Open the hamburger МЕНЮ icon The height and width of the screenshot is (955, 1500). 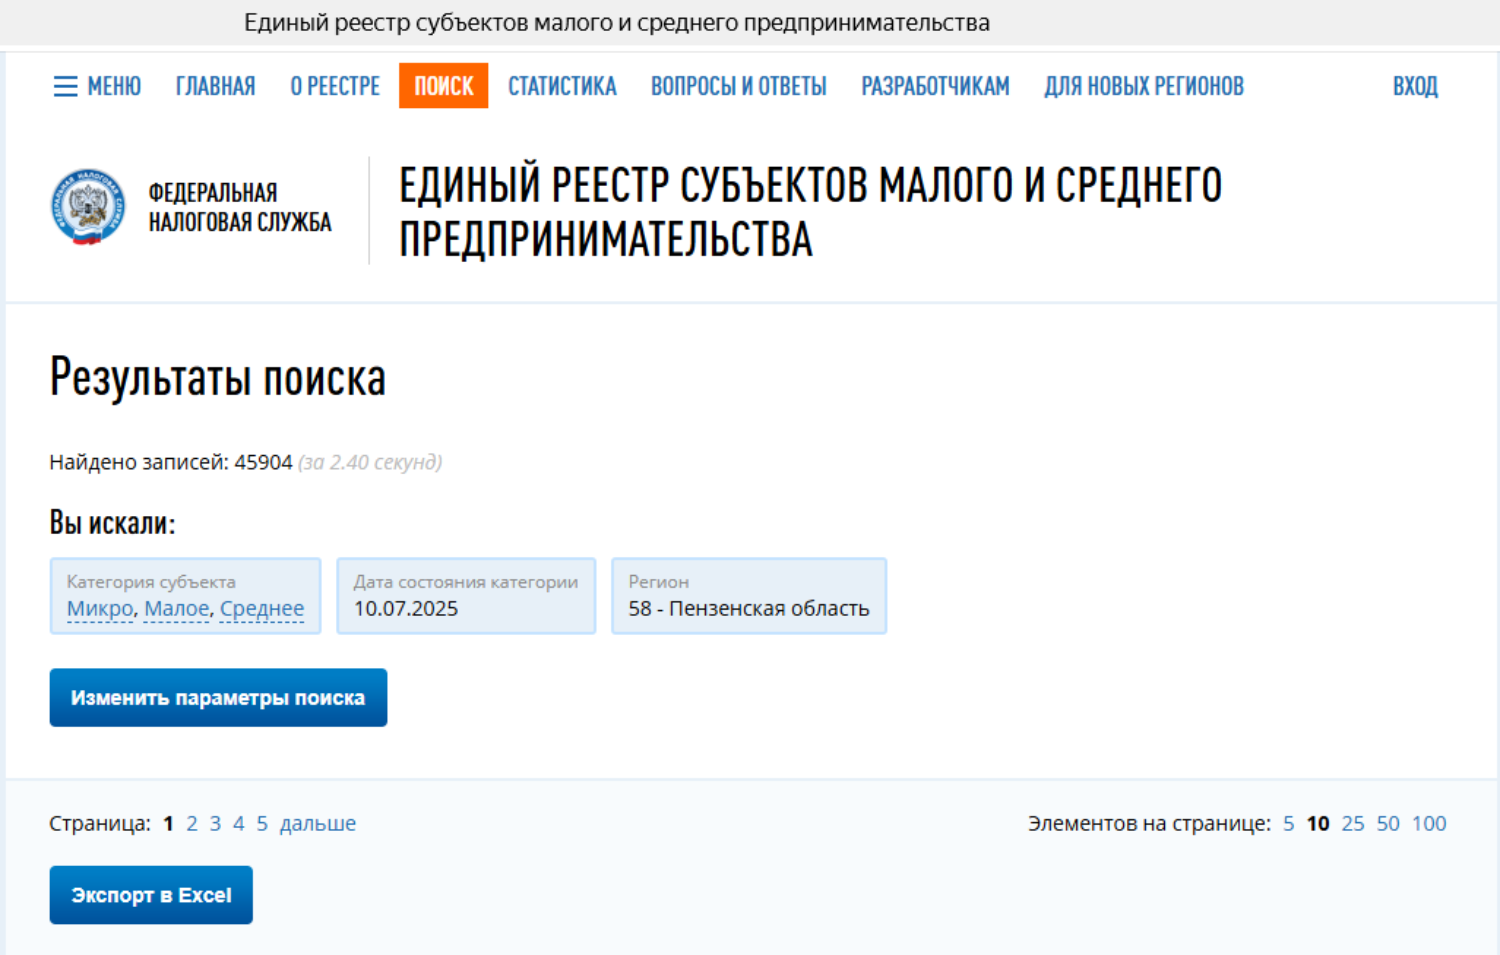tap(66, 87)
